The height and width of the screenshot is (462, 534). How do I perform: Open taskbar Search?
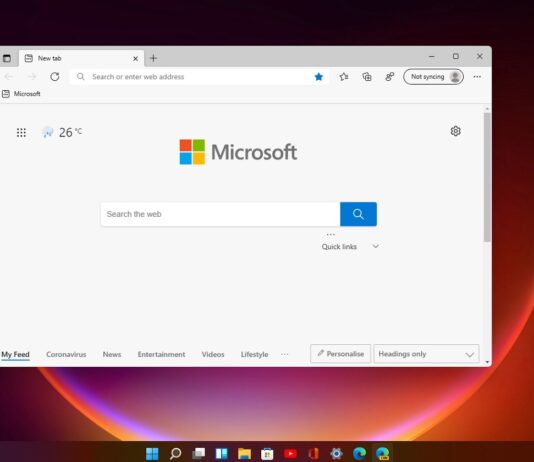(x=175, y=453)
